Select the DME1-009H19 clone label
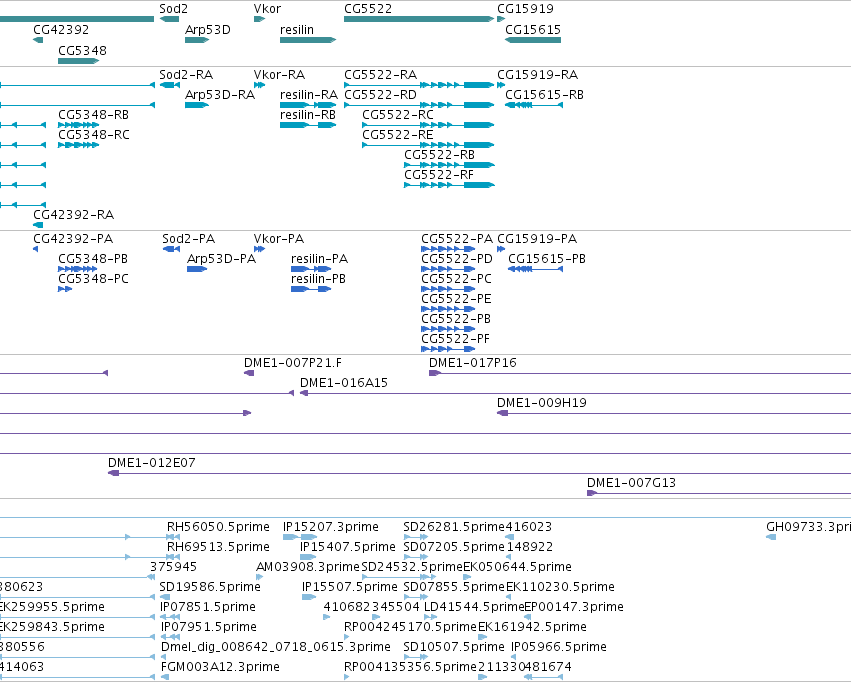This screenshot has height=682, width=851. 542,403
